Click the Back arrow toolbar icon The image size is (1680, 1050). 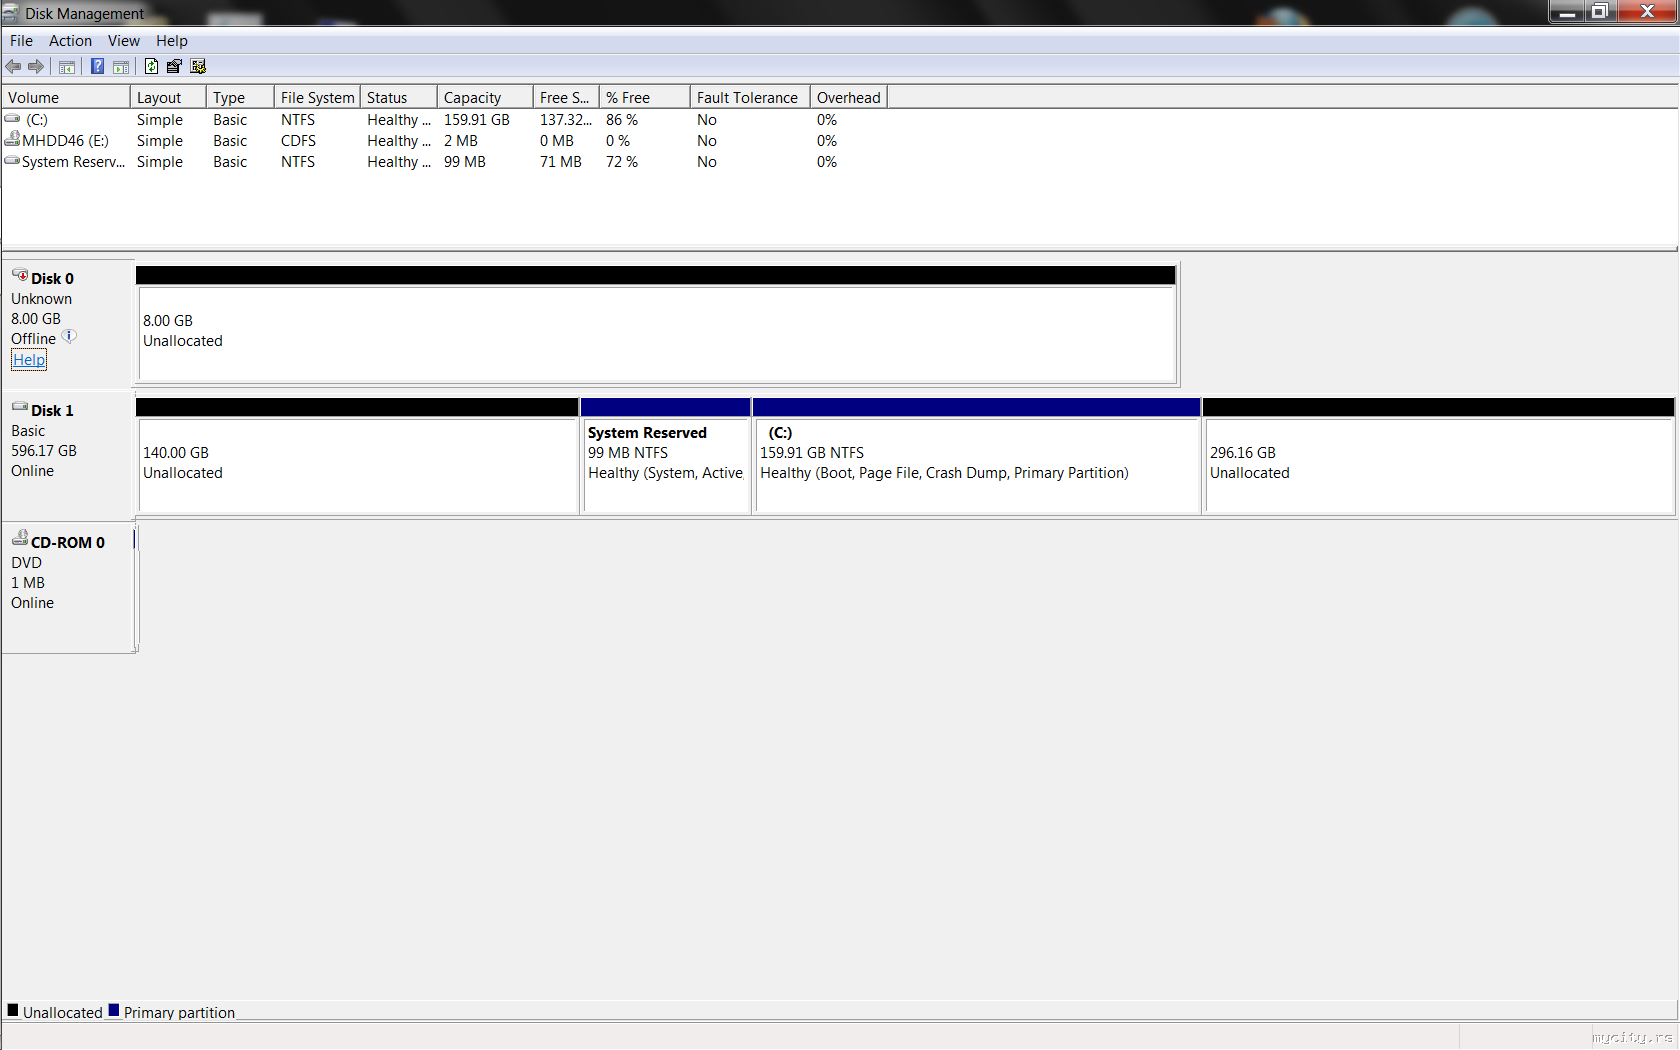[x=13, y=66]
